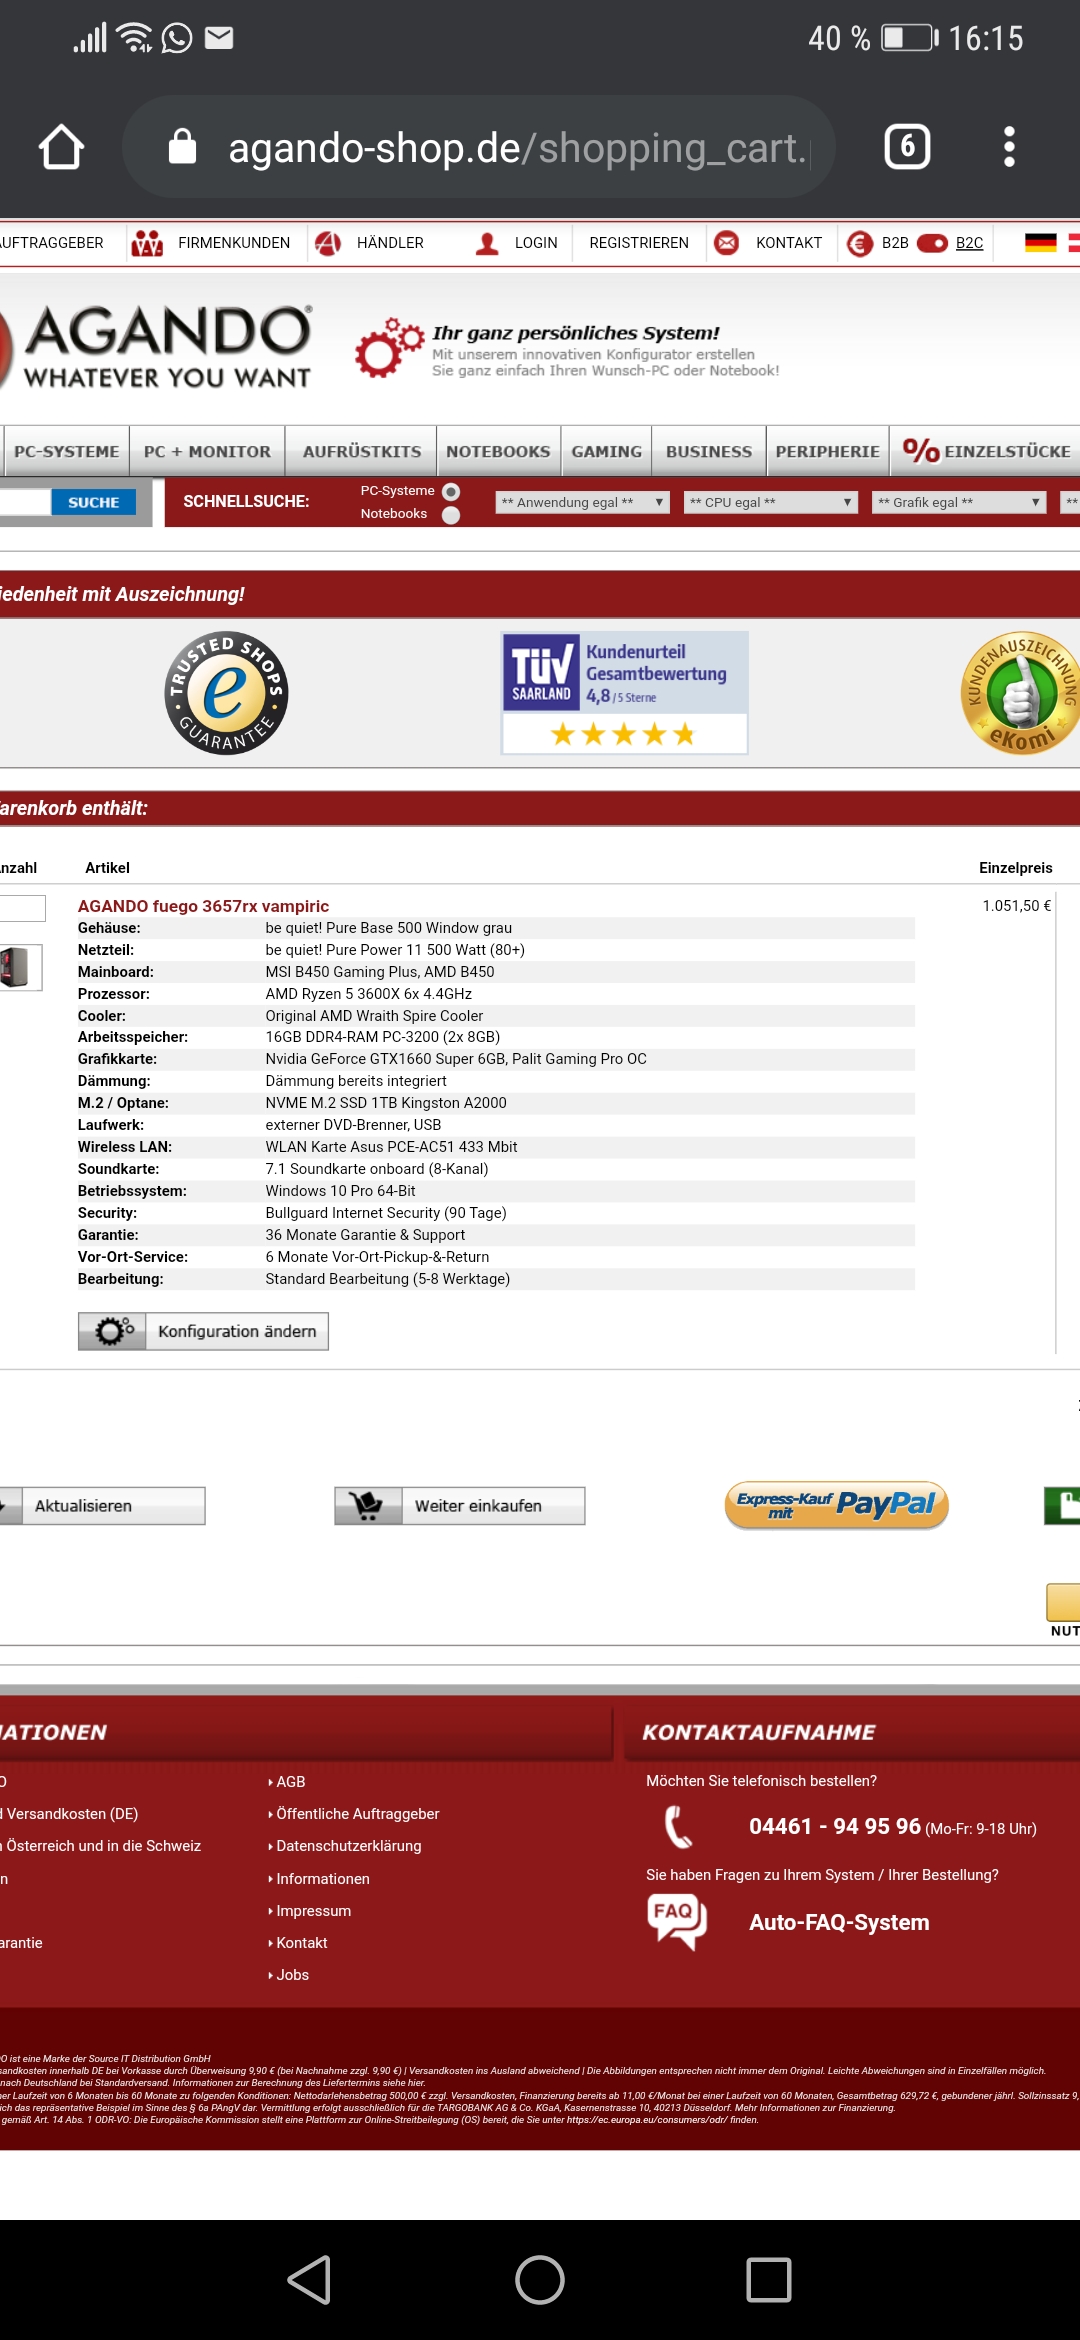Click the blue Suche button
The height and width of the screenshot is (2340, 1080).
click(93, 502)
